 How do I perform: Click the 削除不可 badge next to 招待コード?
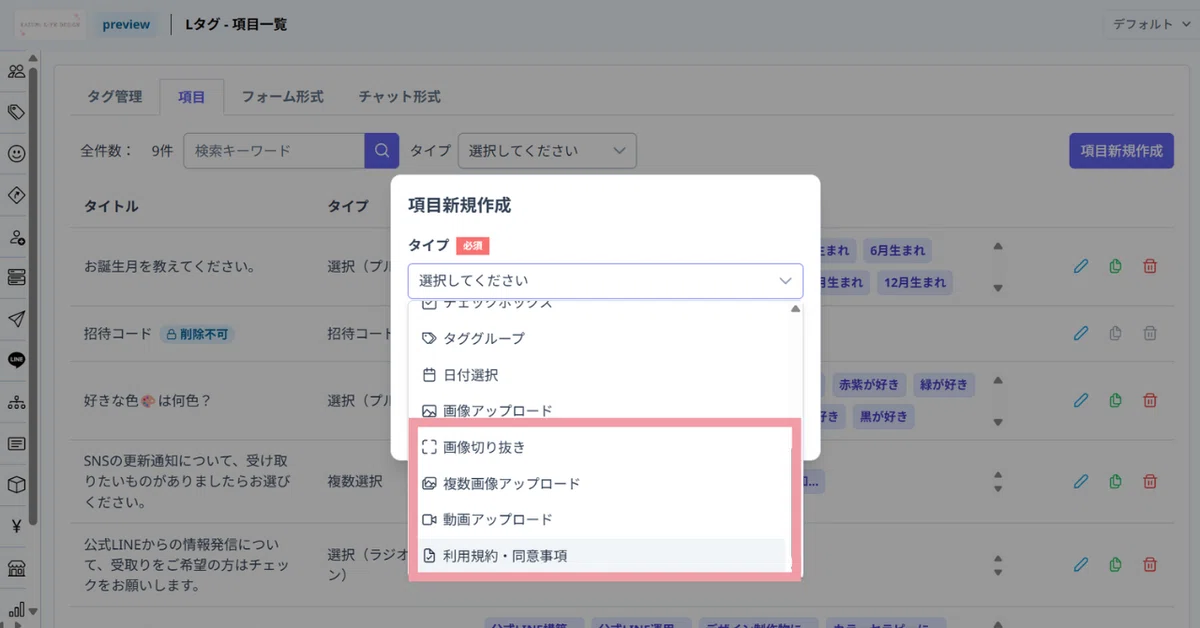[196, 333]
